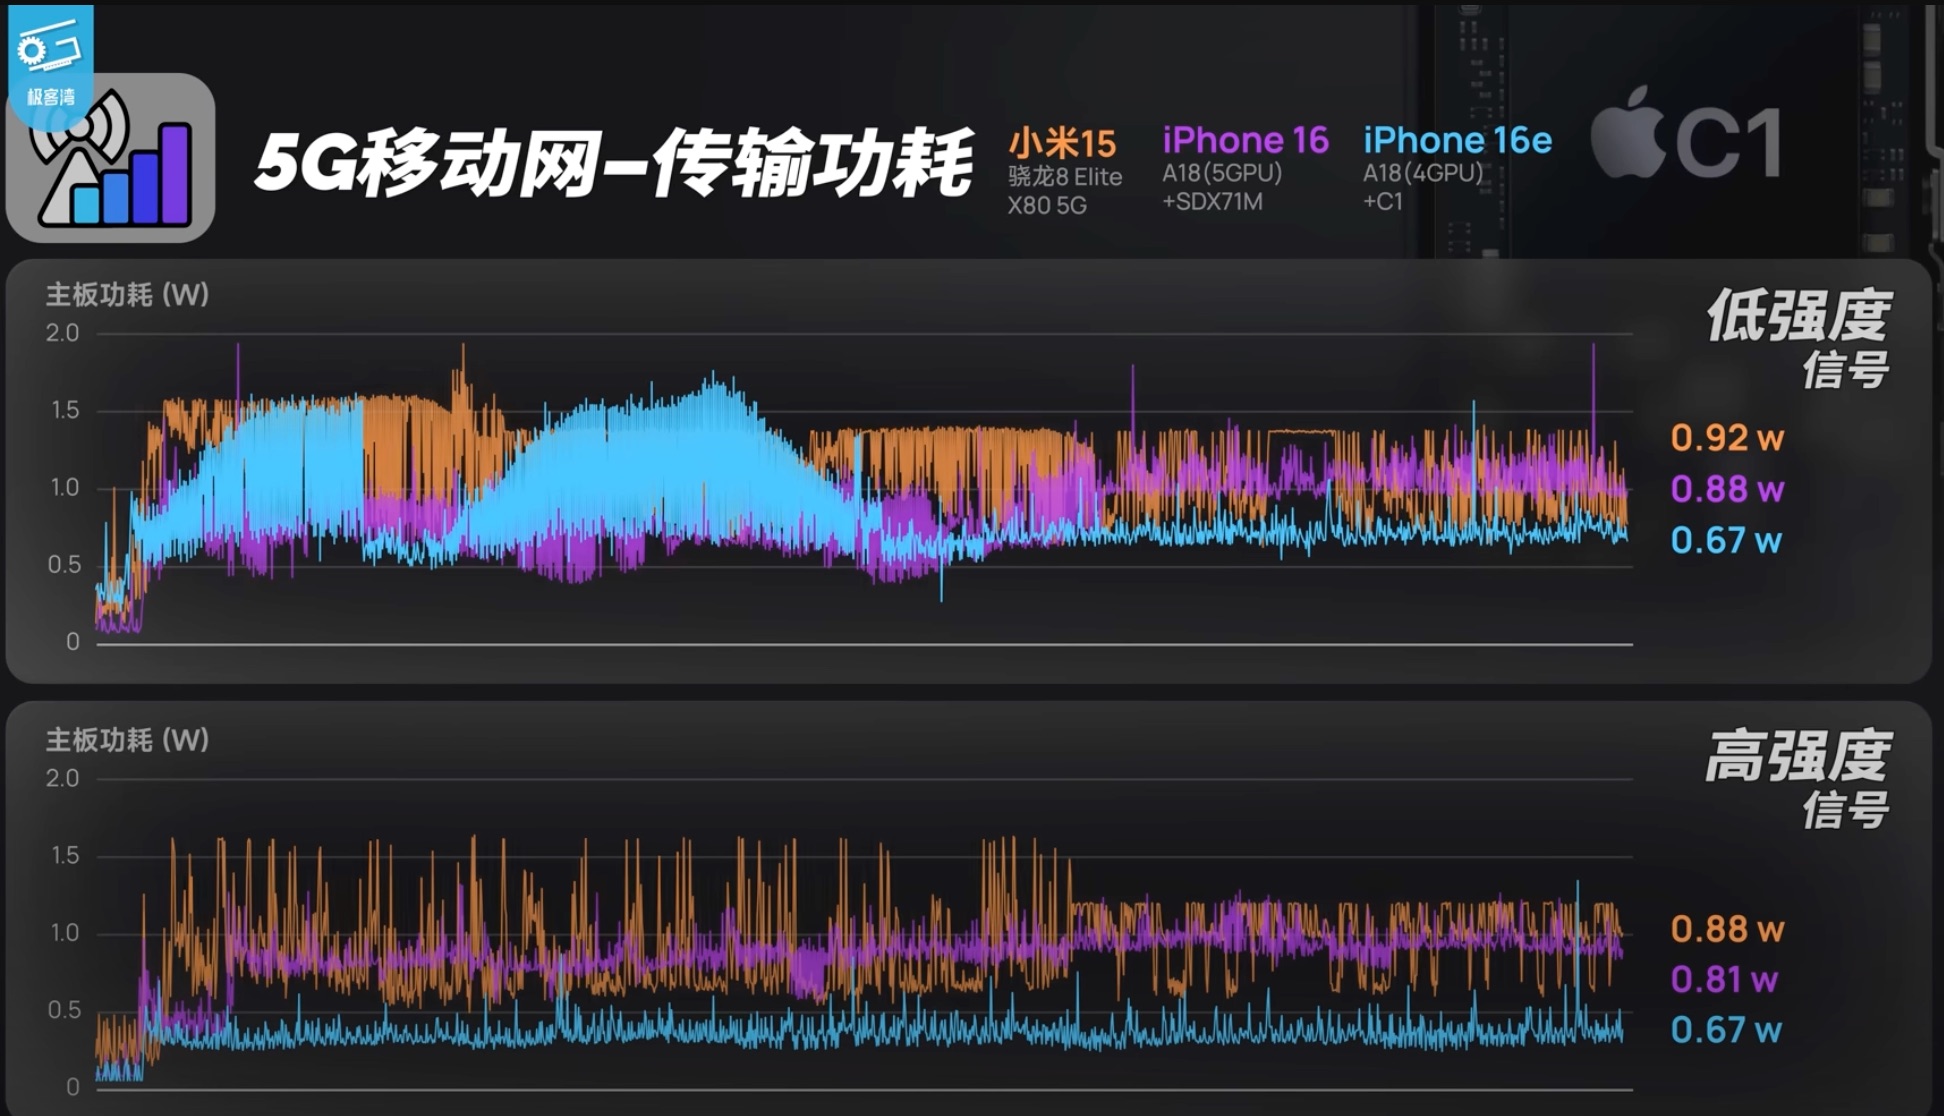Click the 1.0 axis tick in bottom chart
The width and height of the screenshot is (1944, 1116).
[x=65, y=932]
